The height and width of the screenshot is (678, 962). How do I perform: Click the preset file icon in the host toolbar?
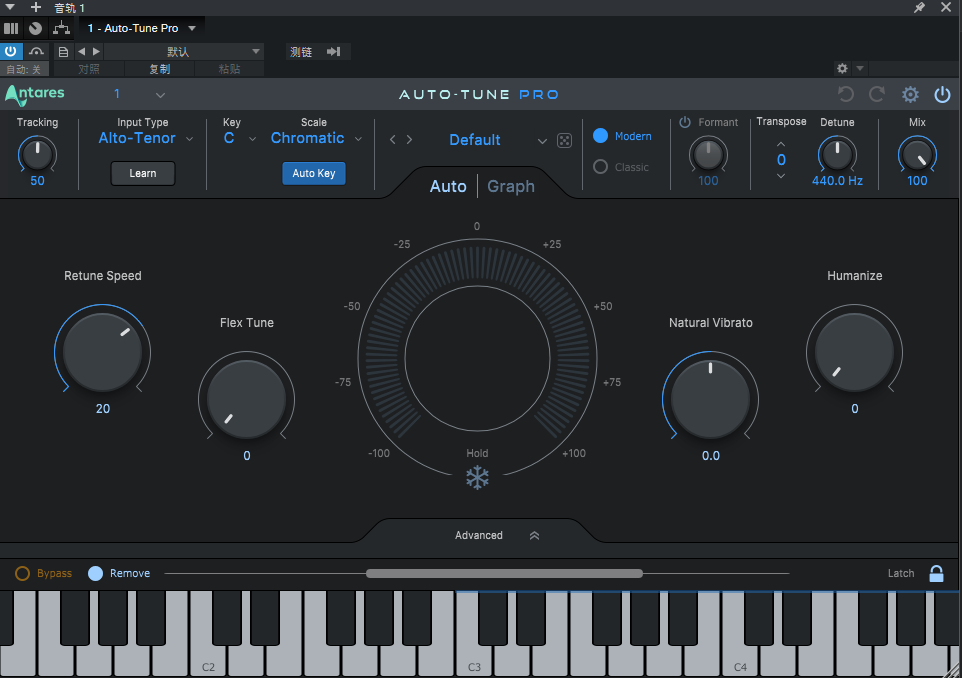(x=63, y=51)
